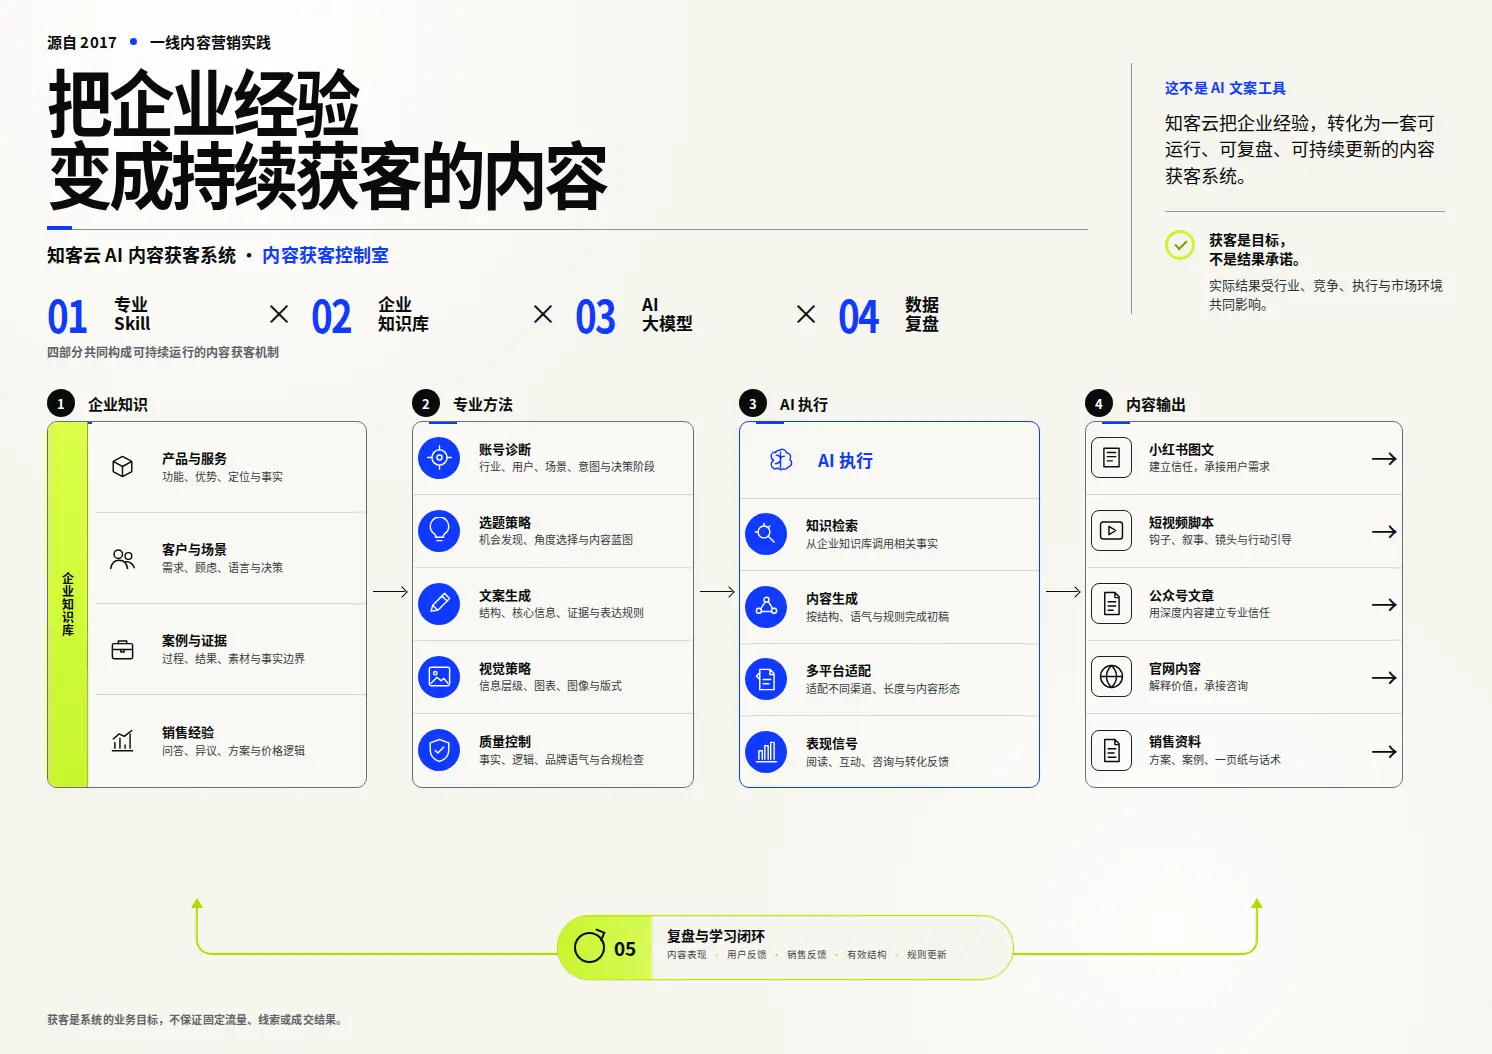Click the 销售经验 title

(x=188, y=732)
